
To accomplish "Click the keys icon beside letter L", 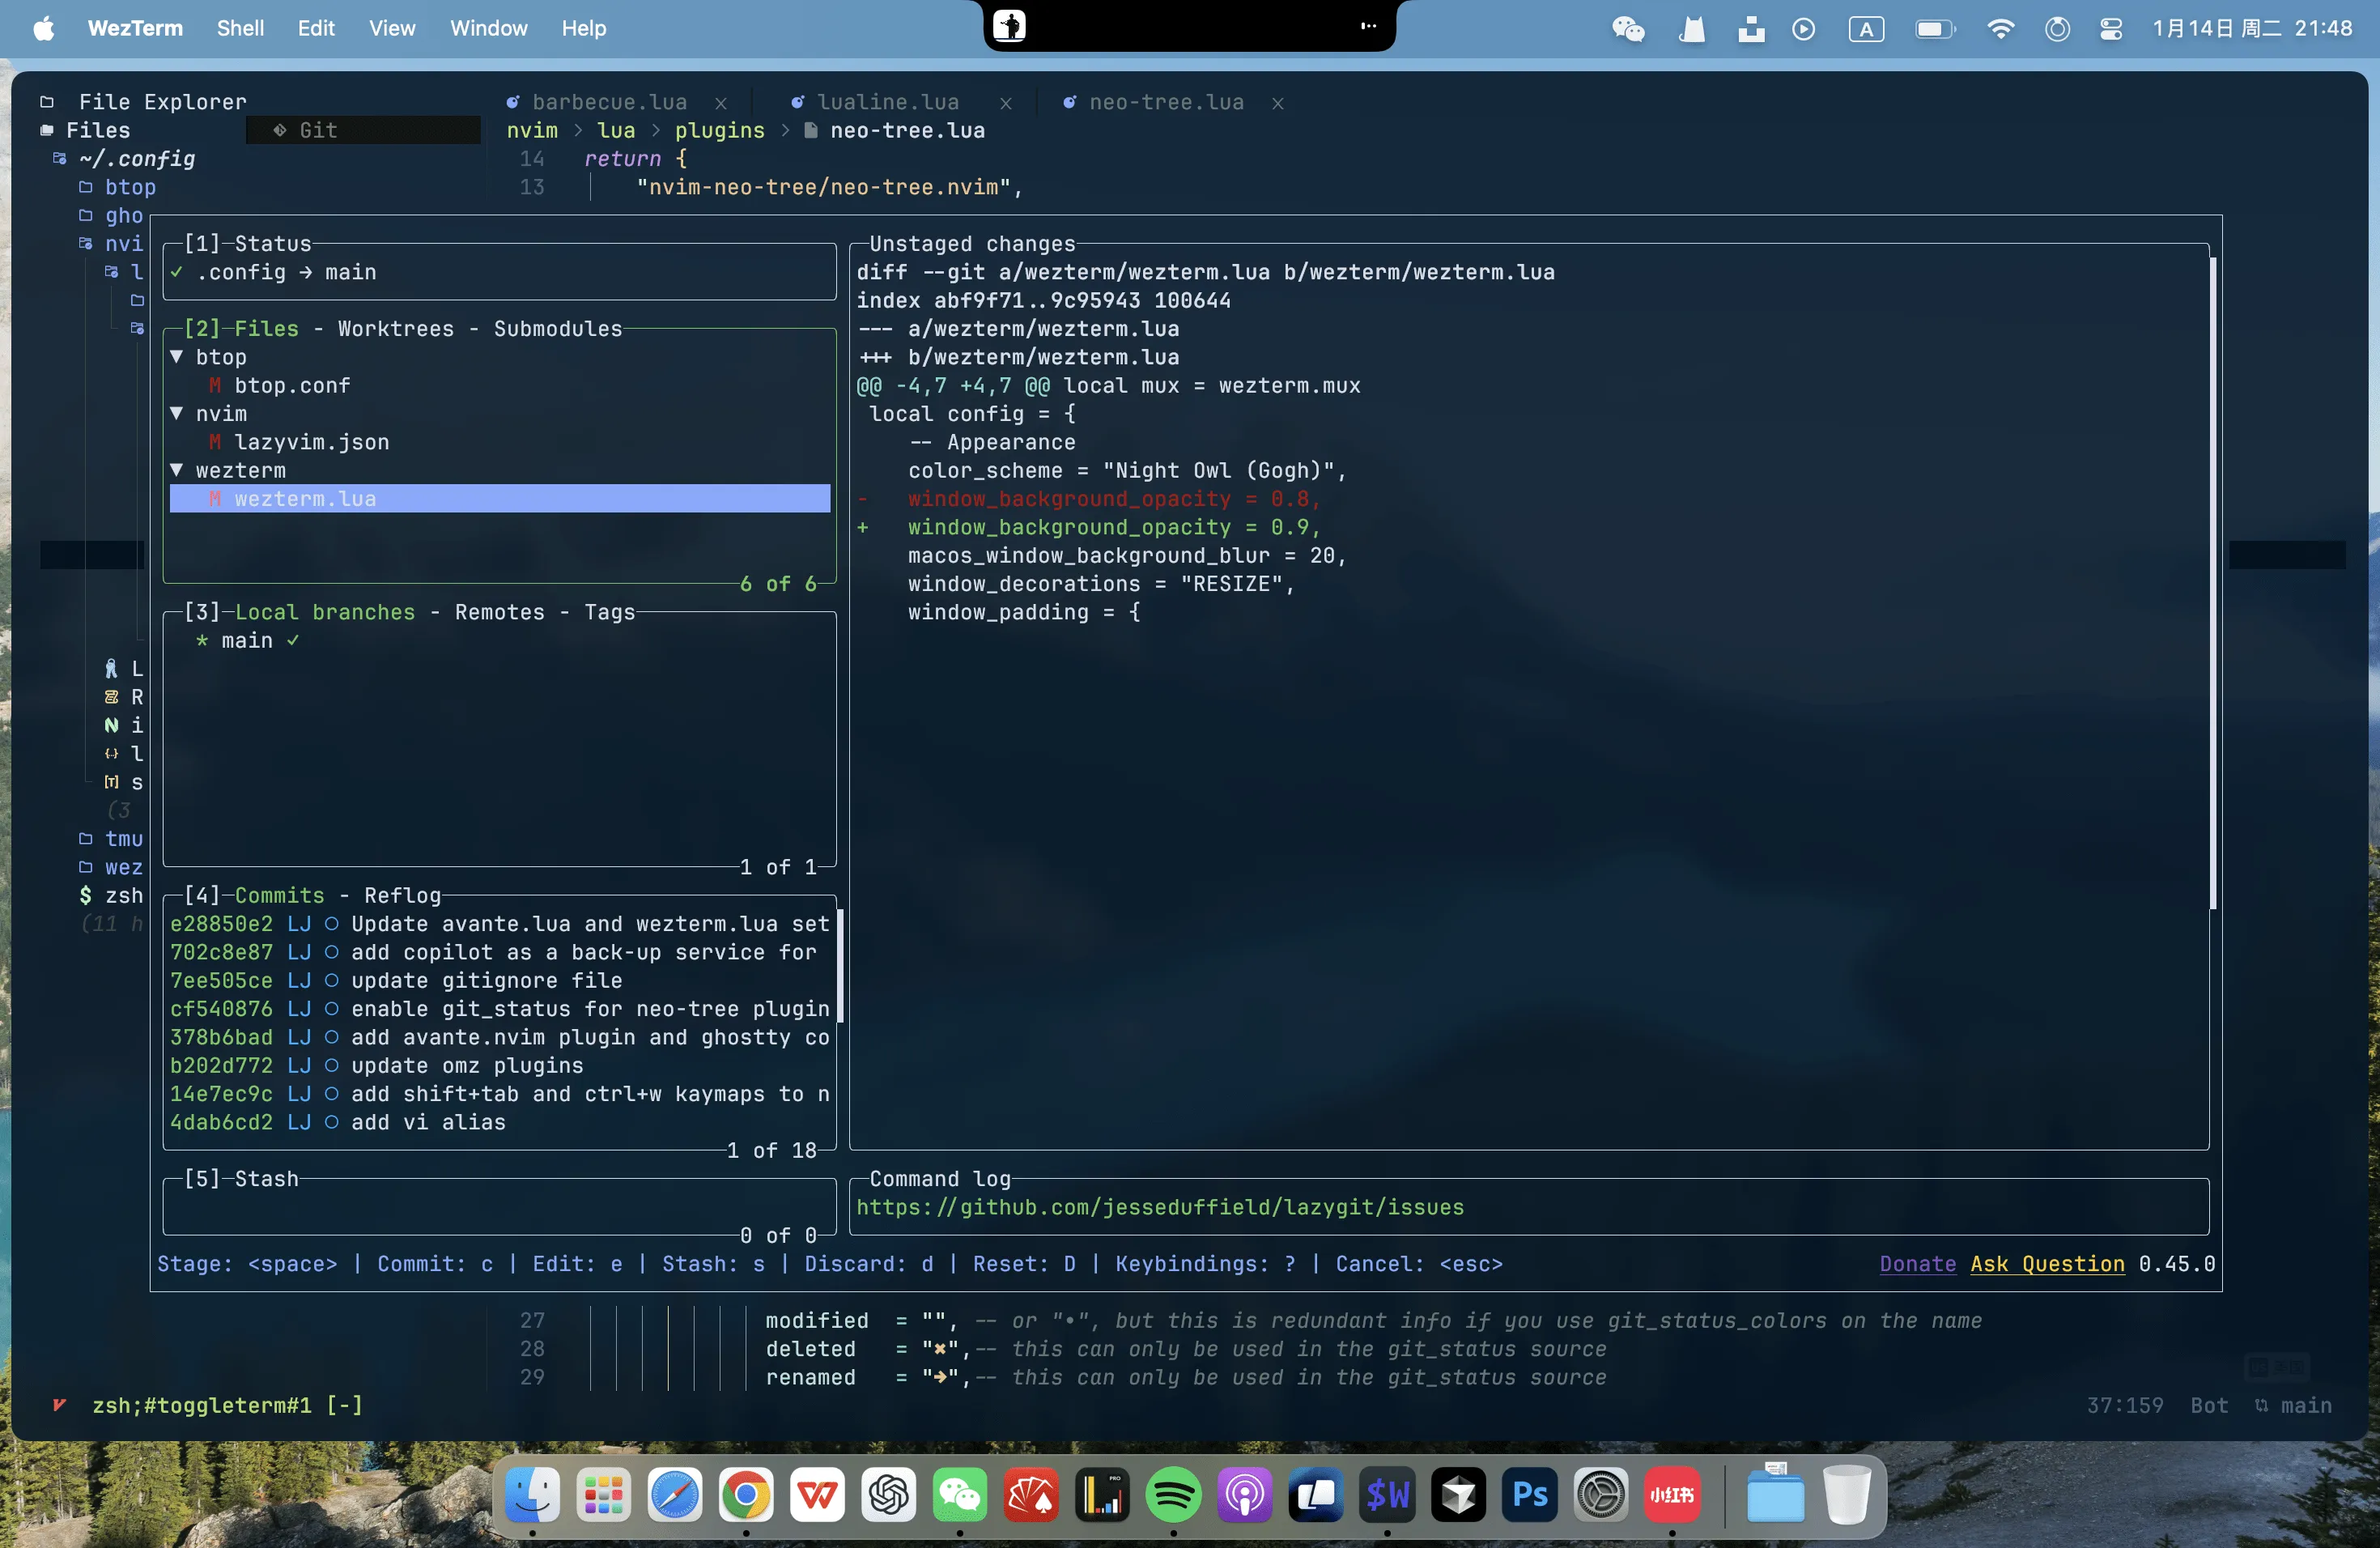I will [112, 669].
